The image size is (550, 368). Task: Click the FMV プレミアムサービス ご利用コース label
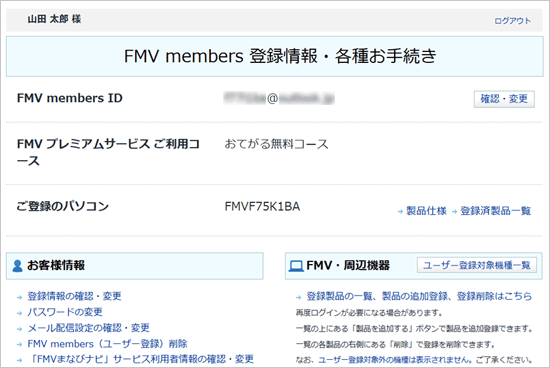point(108,152)
